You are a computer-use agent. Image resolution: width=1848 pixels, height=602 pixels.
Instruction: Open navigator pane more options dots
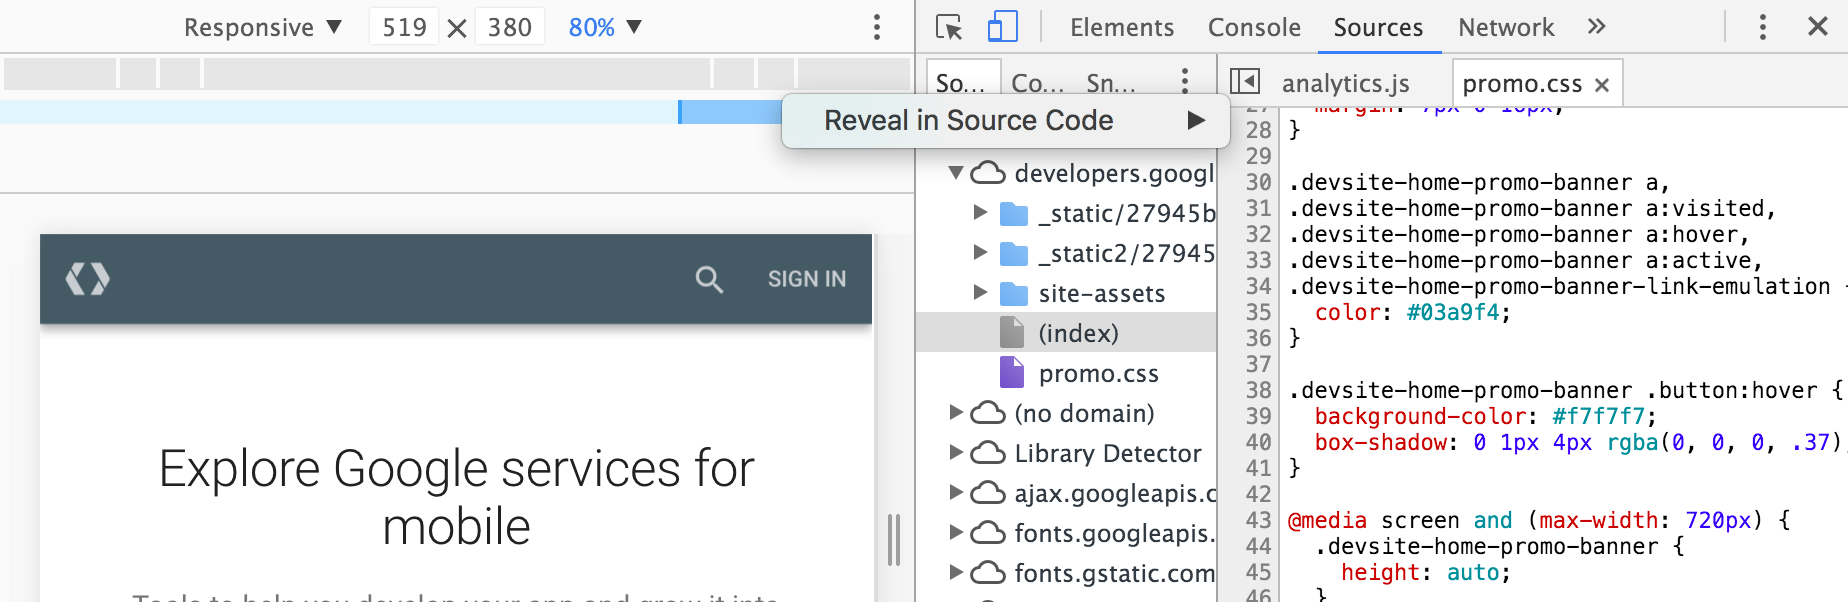click(1184, 80)
